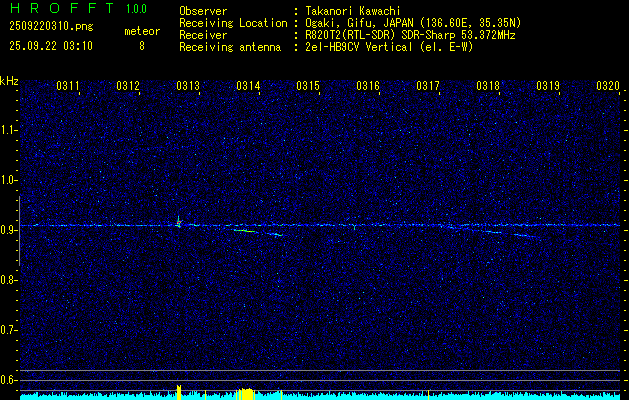Screen dimensions: 629x400
Task: Click the word meteor above the count
Action: pos(142,31)
